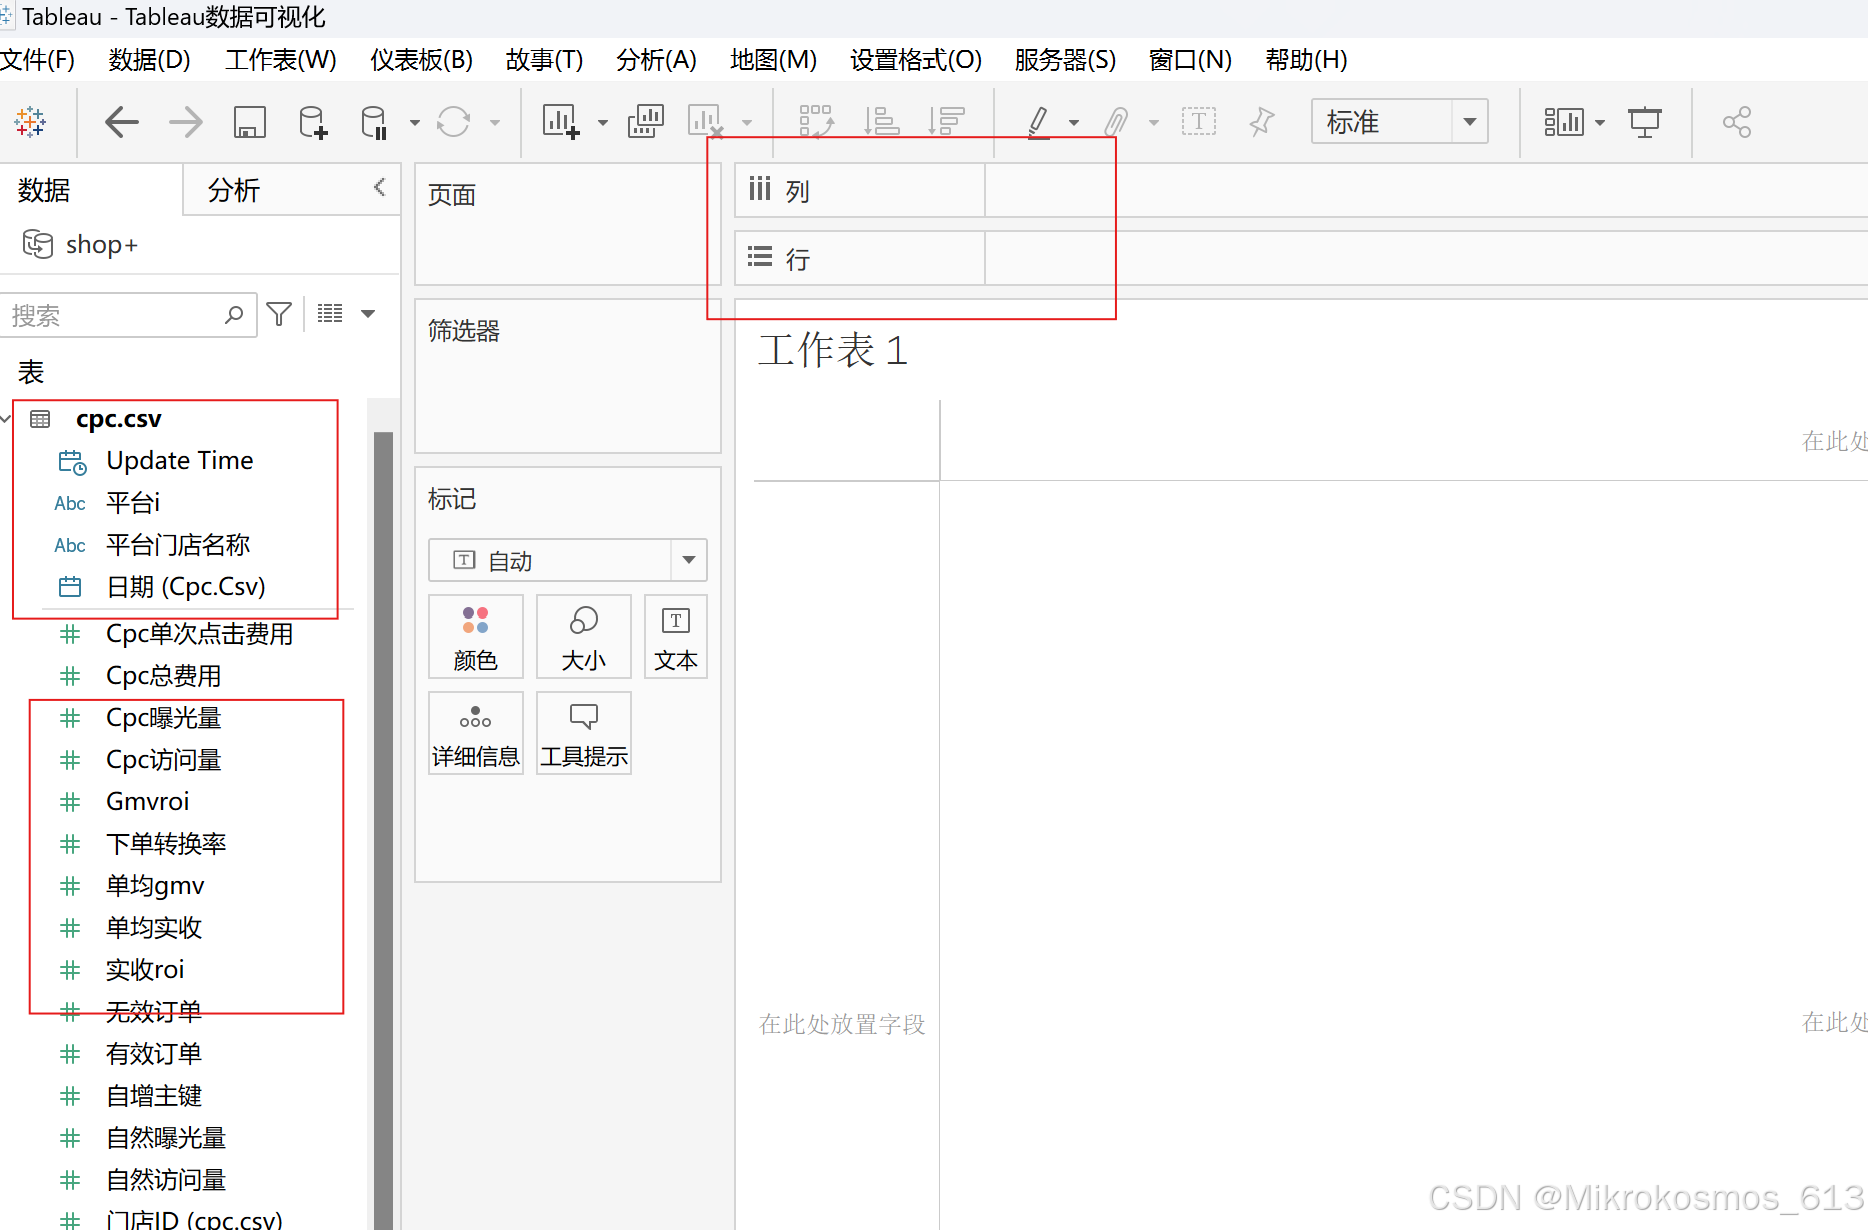The width and height of the screenshot is (1868, 1230).
Task: Open the Show Me cards dropdown arrow
Action: [x=1600, y=123]
